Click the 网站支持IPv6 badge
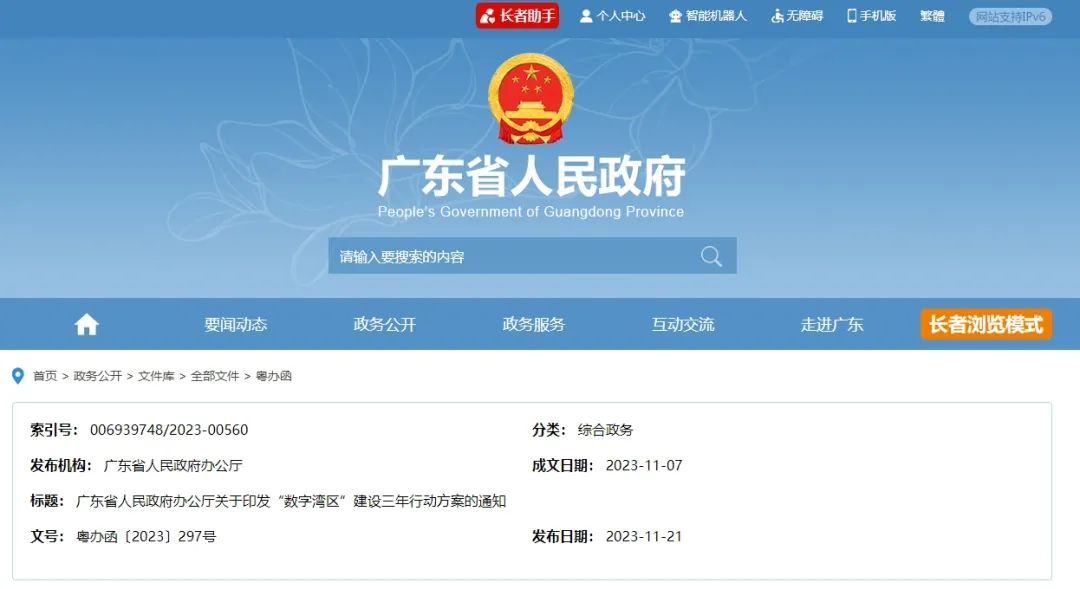 [x=1010, y=17]
